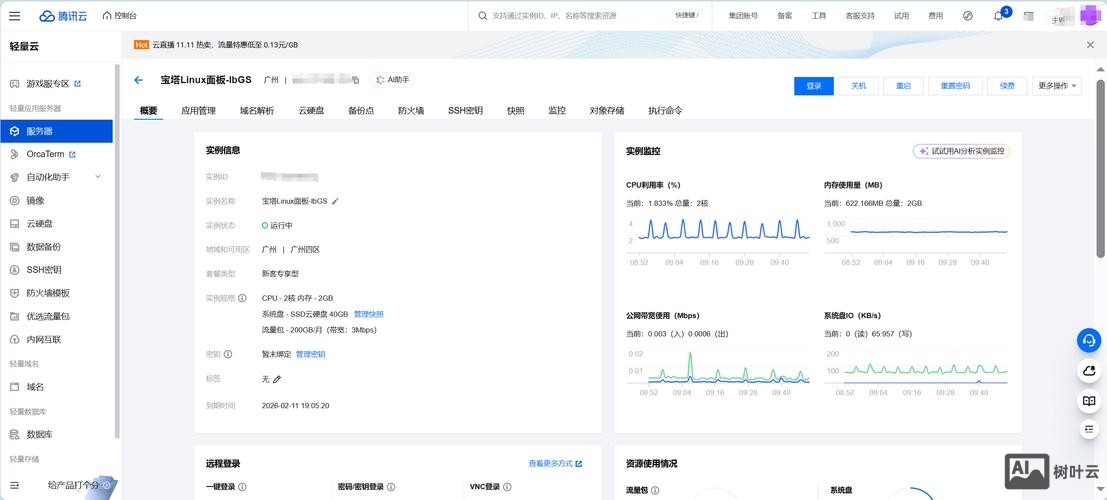Switch to the 对象存储 tab
The width and height of the screenshot is (1107, 500).
point(607,110)
